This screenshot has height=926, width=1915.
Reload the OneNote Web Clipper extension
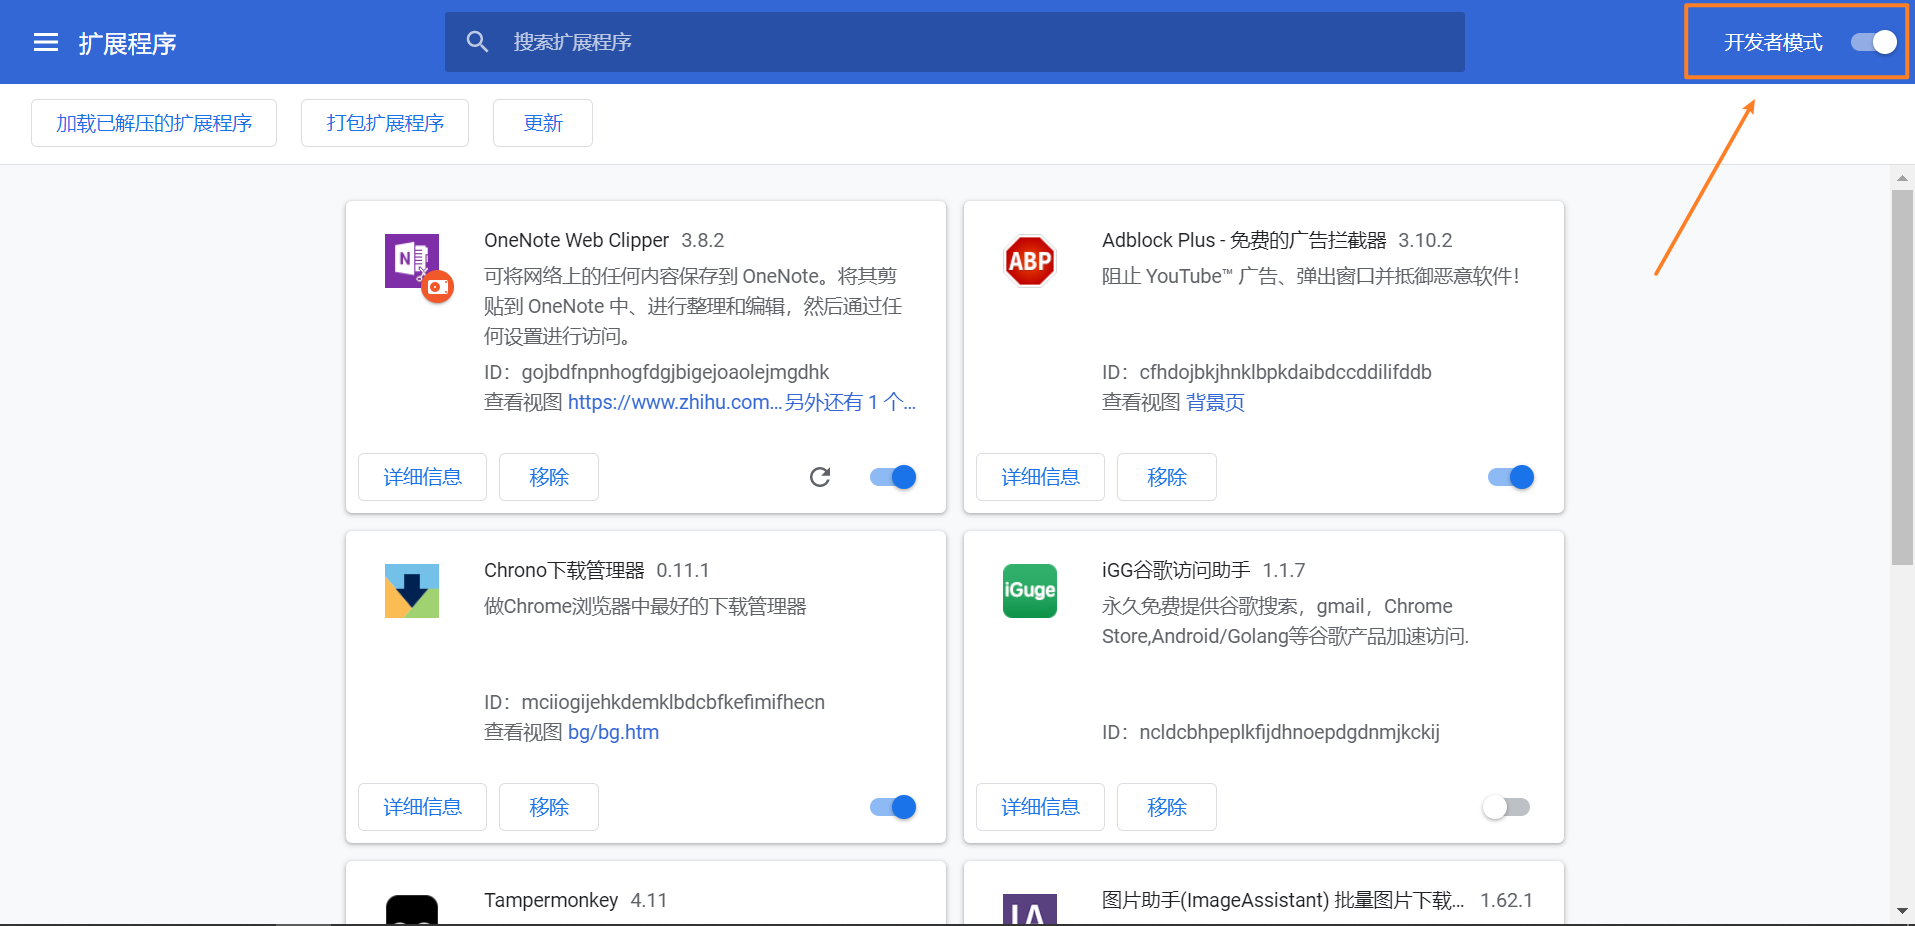[820, 477]
